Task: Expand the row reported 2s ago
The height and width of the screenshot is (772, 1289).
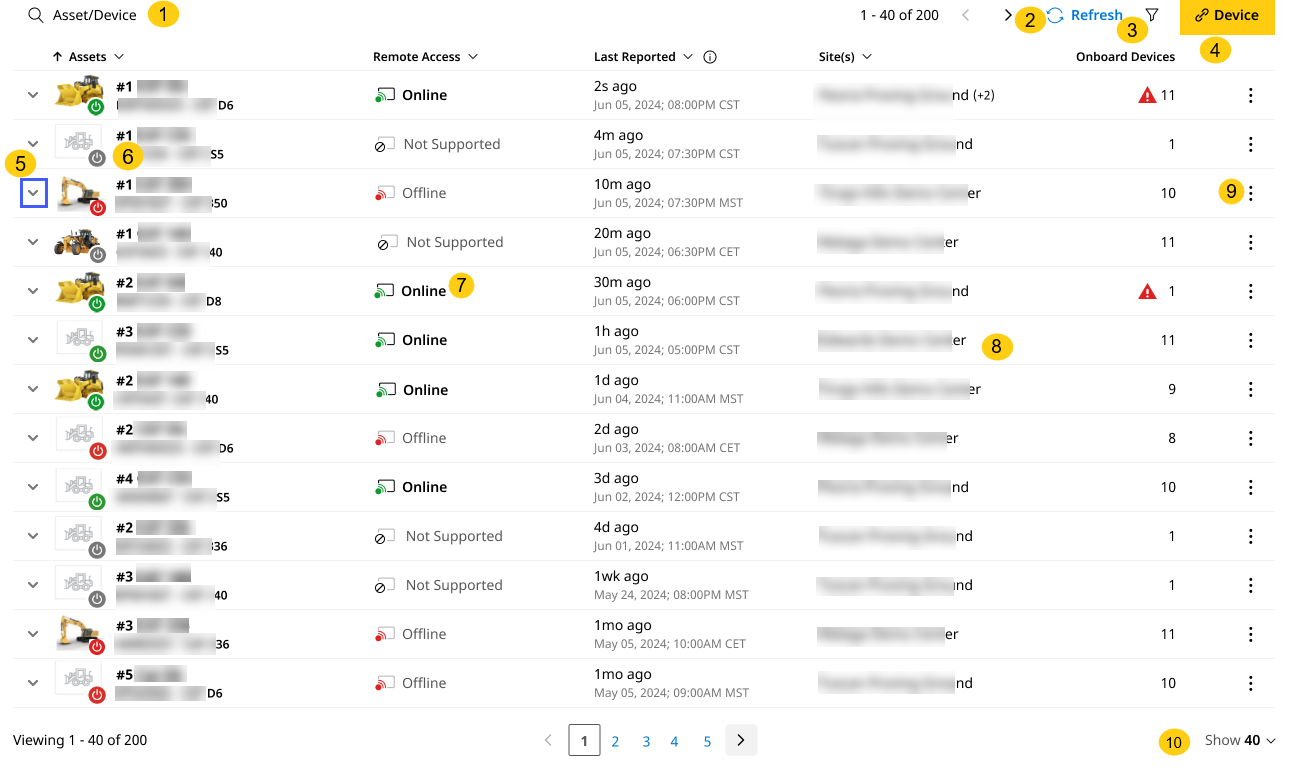Action: tap(33, 95)
